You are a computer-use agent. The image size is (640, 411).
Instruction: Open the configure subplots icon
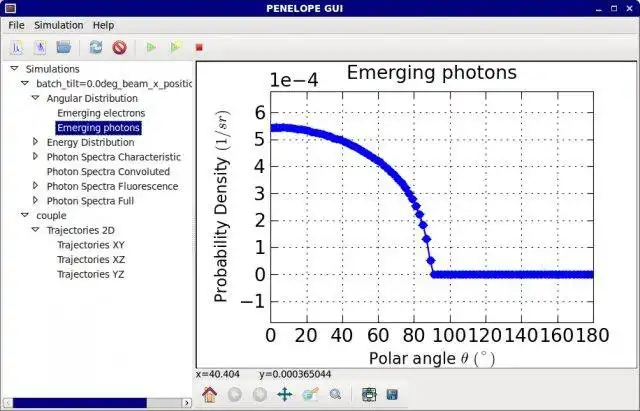point(369,394)
